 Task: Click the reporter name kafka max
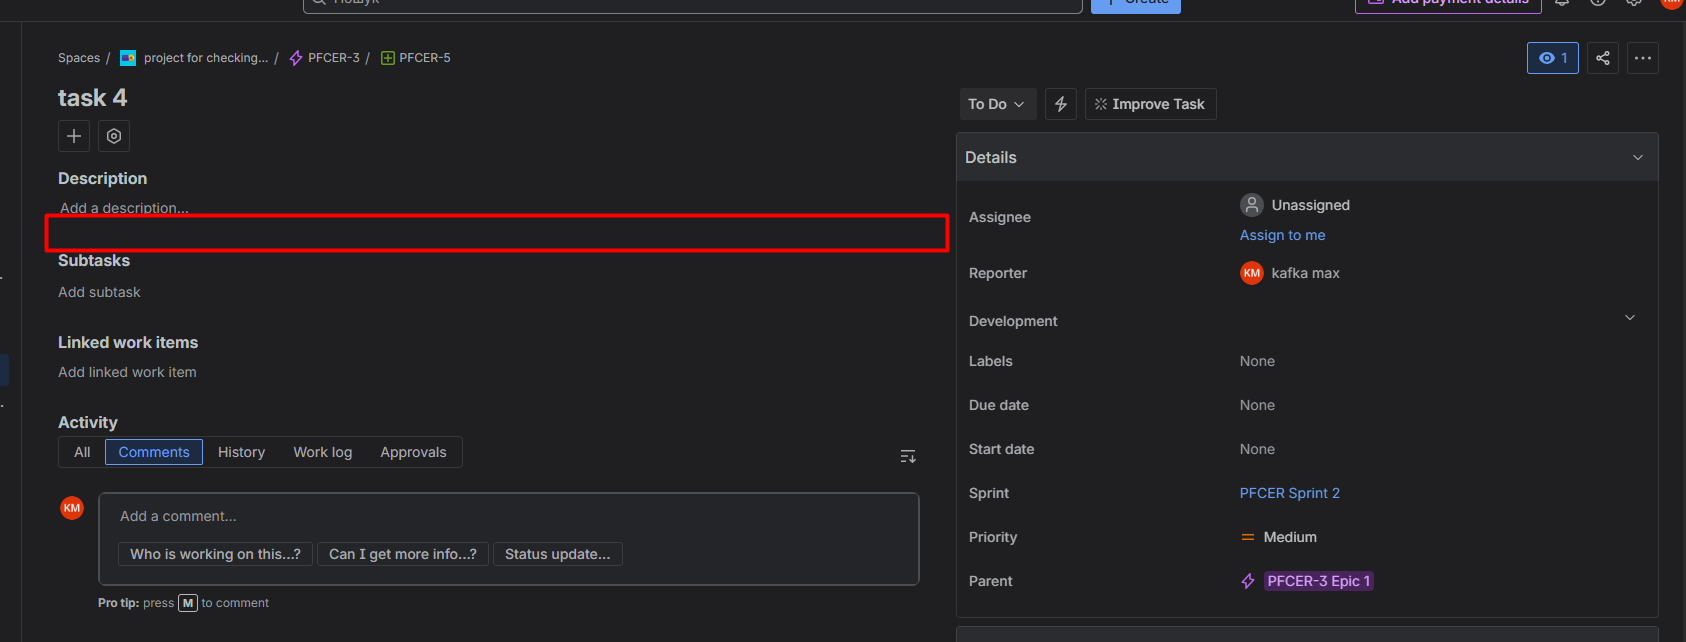(1306, 273)
